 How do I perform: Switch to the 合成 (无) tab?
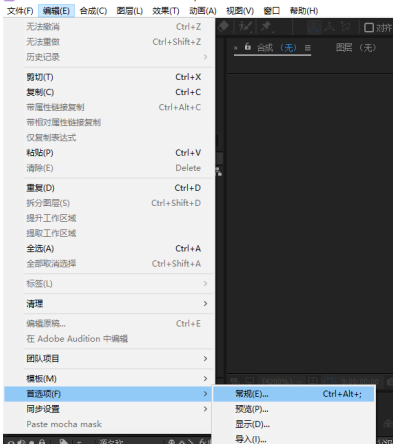tap(277, 48)
